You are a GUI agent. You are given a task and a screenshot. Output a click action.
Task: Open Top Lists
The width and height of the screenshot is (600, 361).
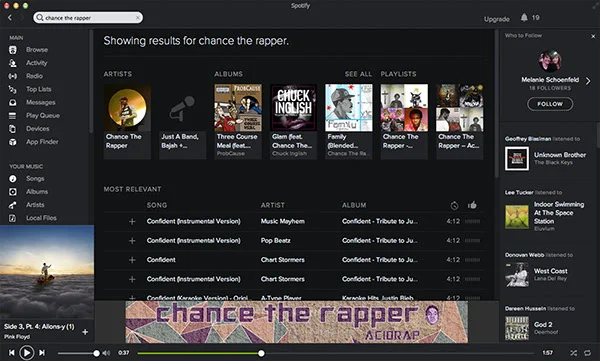[38, 89]
